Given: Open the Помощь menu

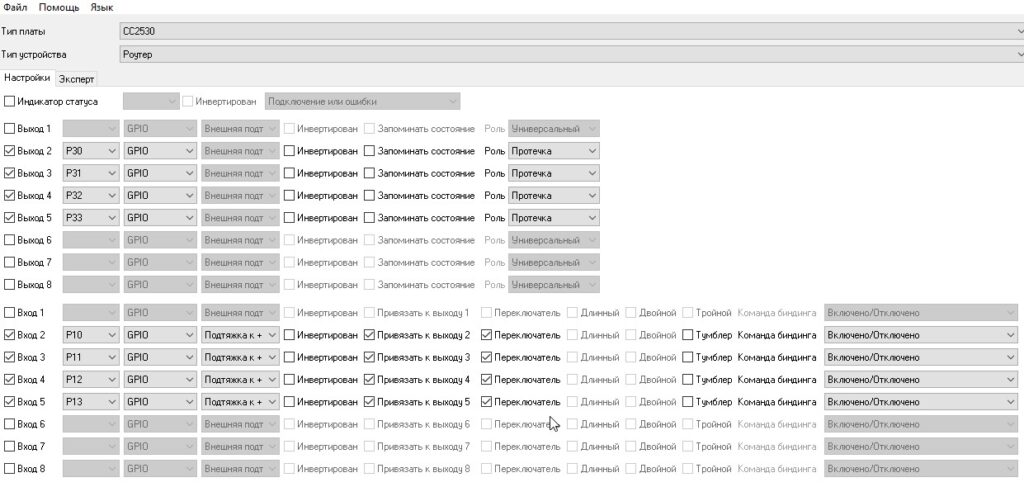Looking at the screenshot, I should pos(59,7).
